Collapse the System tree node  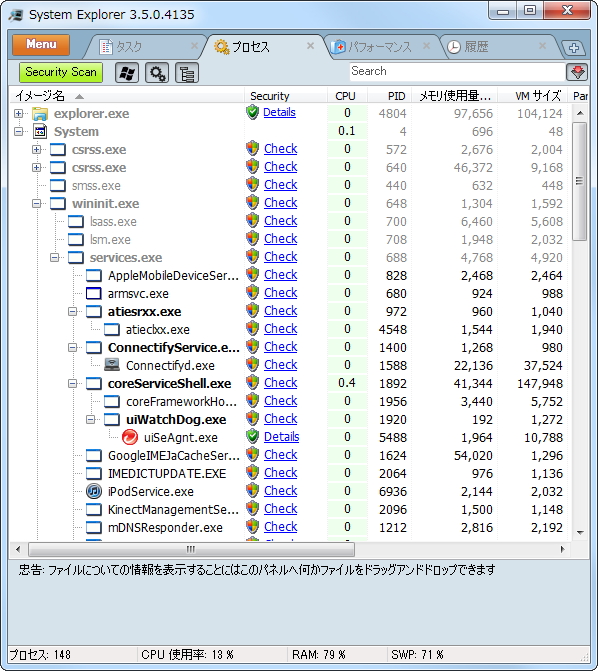coord(18,131)
